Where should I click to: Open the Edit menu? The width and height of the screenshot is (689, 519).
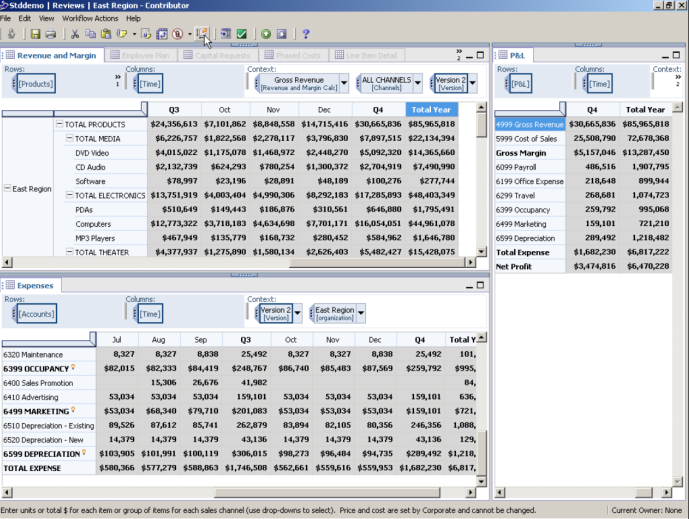(x=25, y=18)
